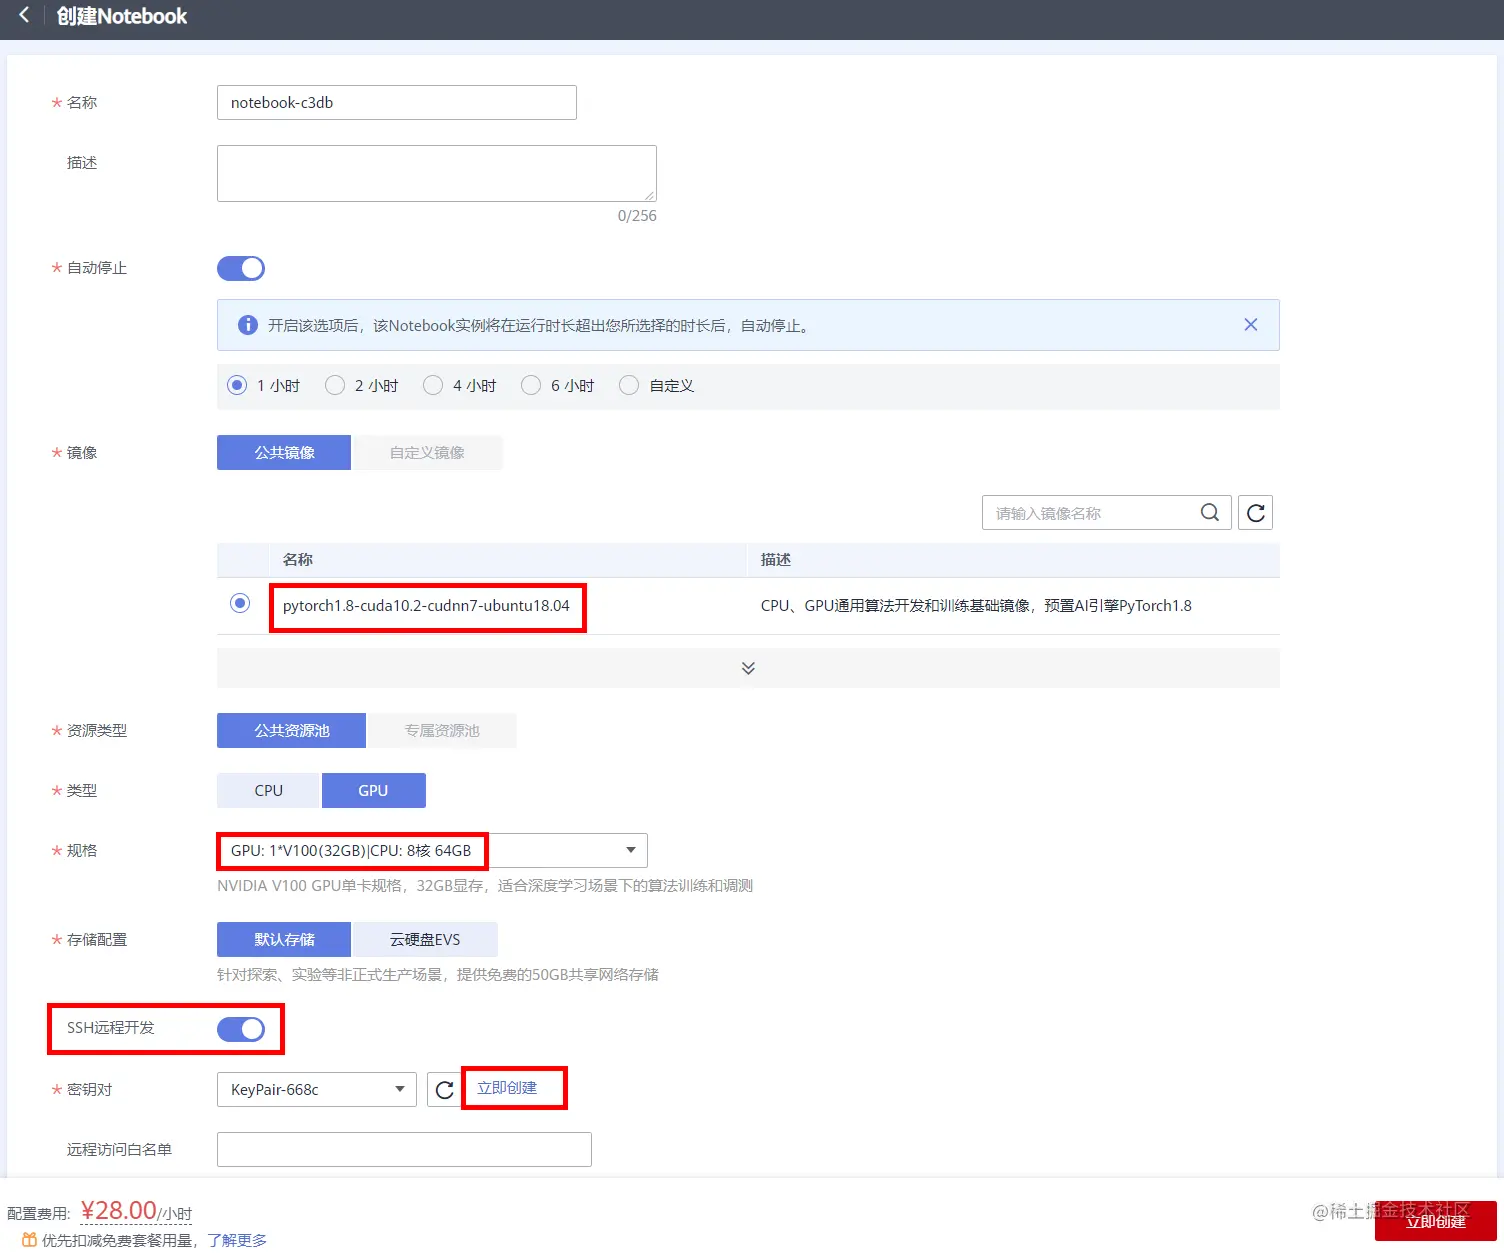Click the ¥28.00 price text
The height and width of the screenshot is (1253, 1504).
[x=119, y=1210]
